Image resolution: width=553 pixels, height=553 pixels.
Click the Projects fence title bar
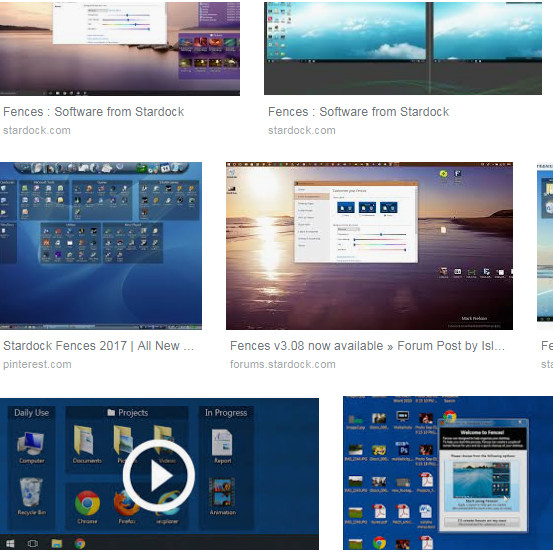click(127, 413)
